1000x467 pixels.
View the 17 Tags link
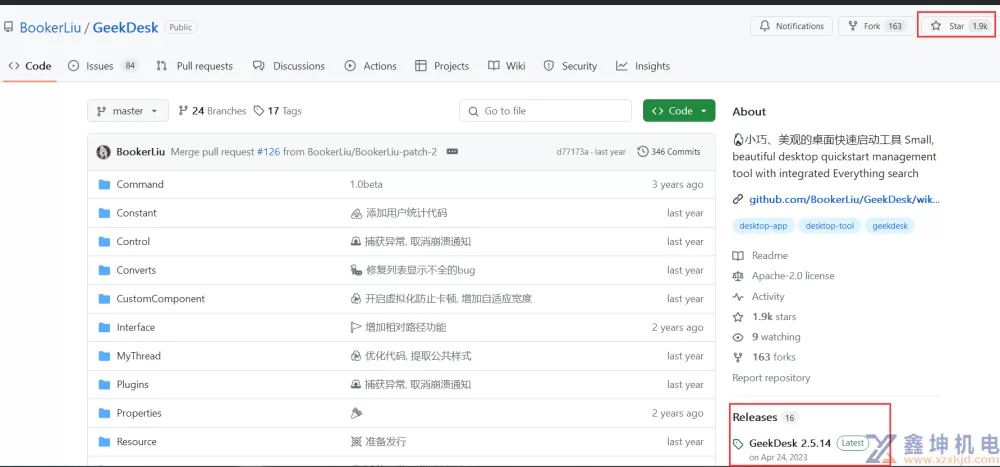(x=277, y=111)
